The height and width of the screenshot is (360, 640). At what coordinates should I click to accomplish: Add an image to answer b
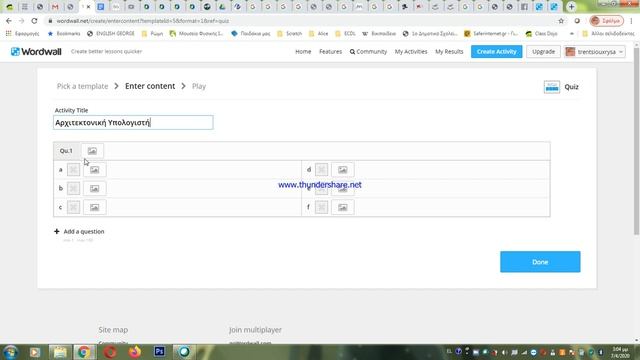click(x=94, y=188)
